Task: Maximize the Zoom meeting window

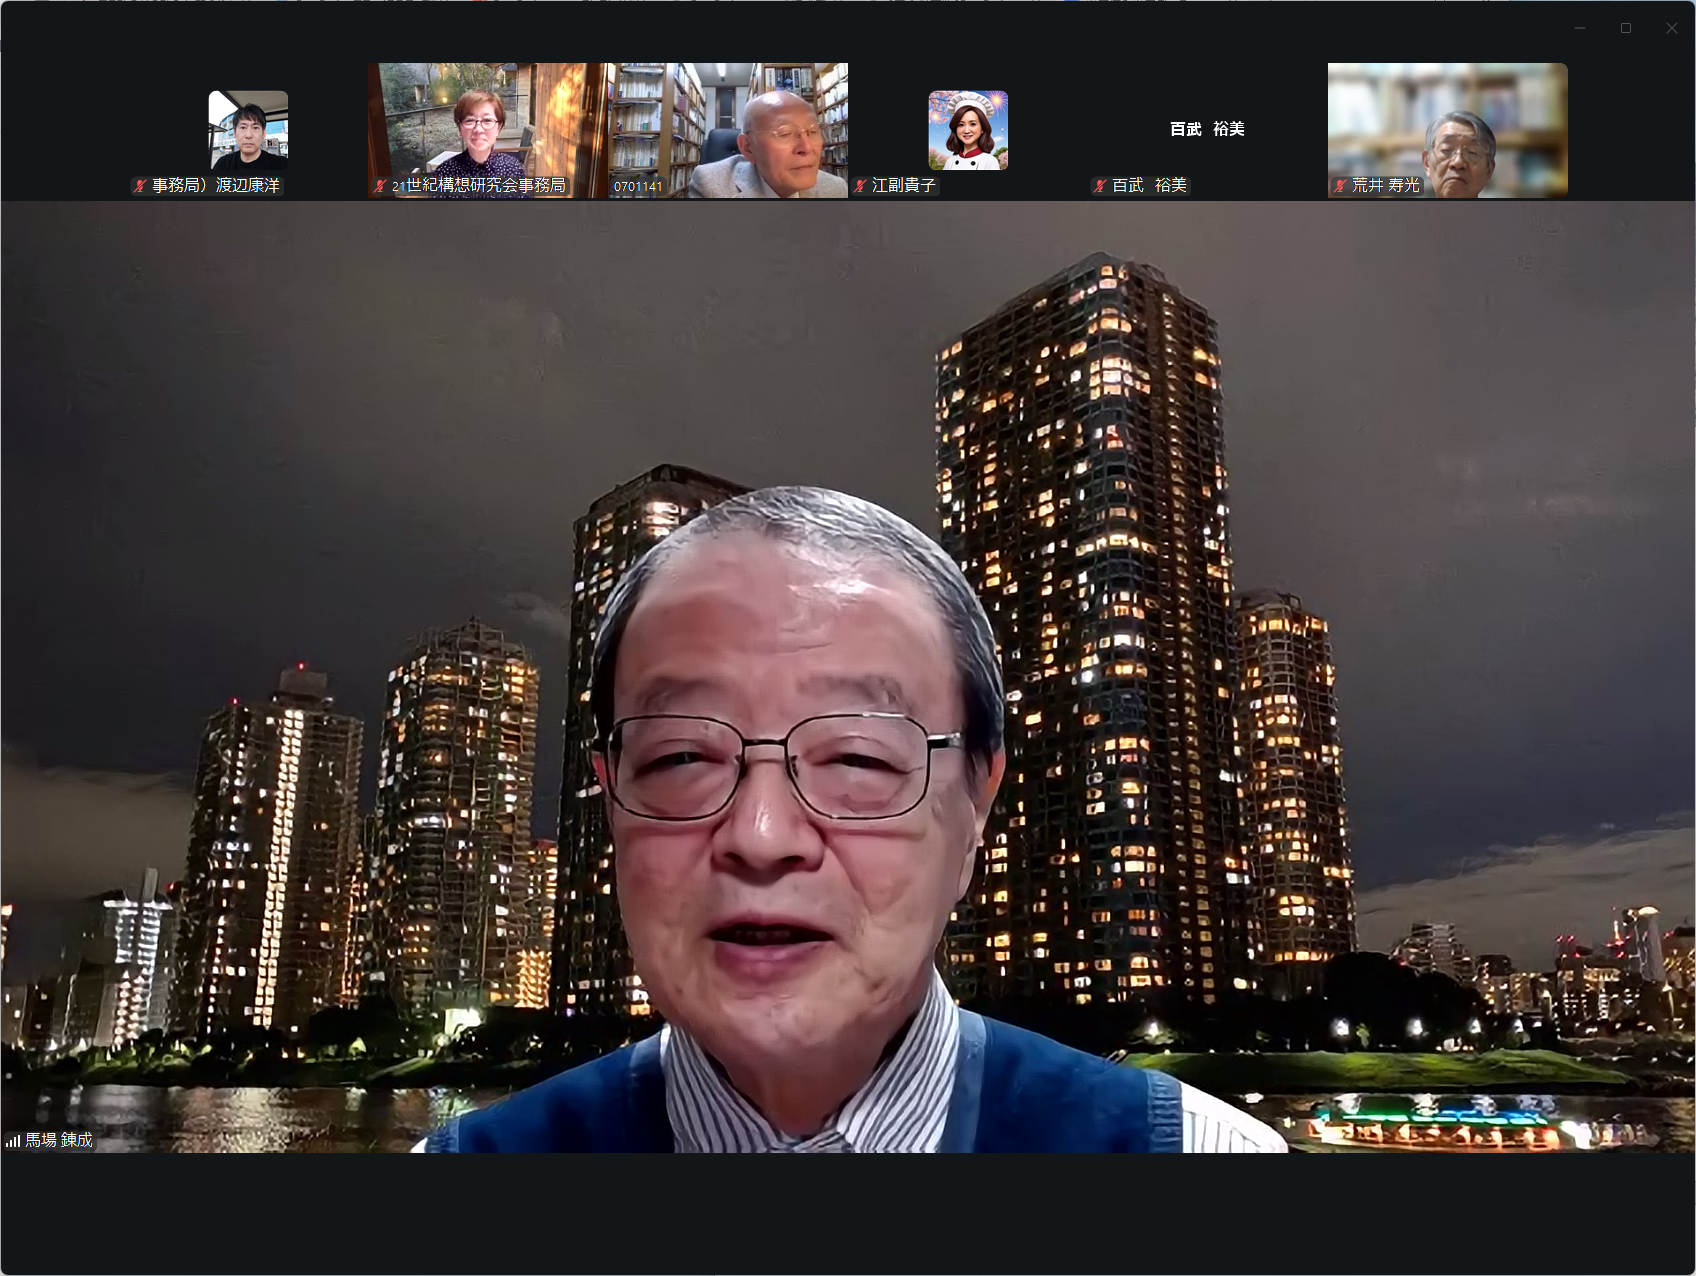Action: 1626,28
